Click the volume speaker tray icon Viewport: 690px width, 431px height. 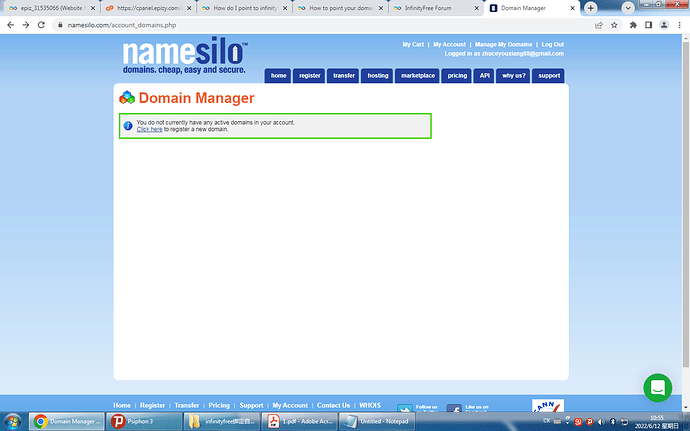(601, 422)
